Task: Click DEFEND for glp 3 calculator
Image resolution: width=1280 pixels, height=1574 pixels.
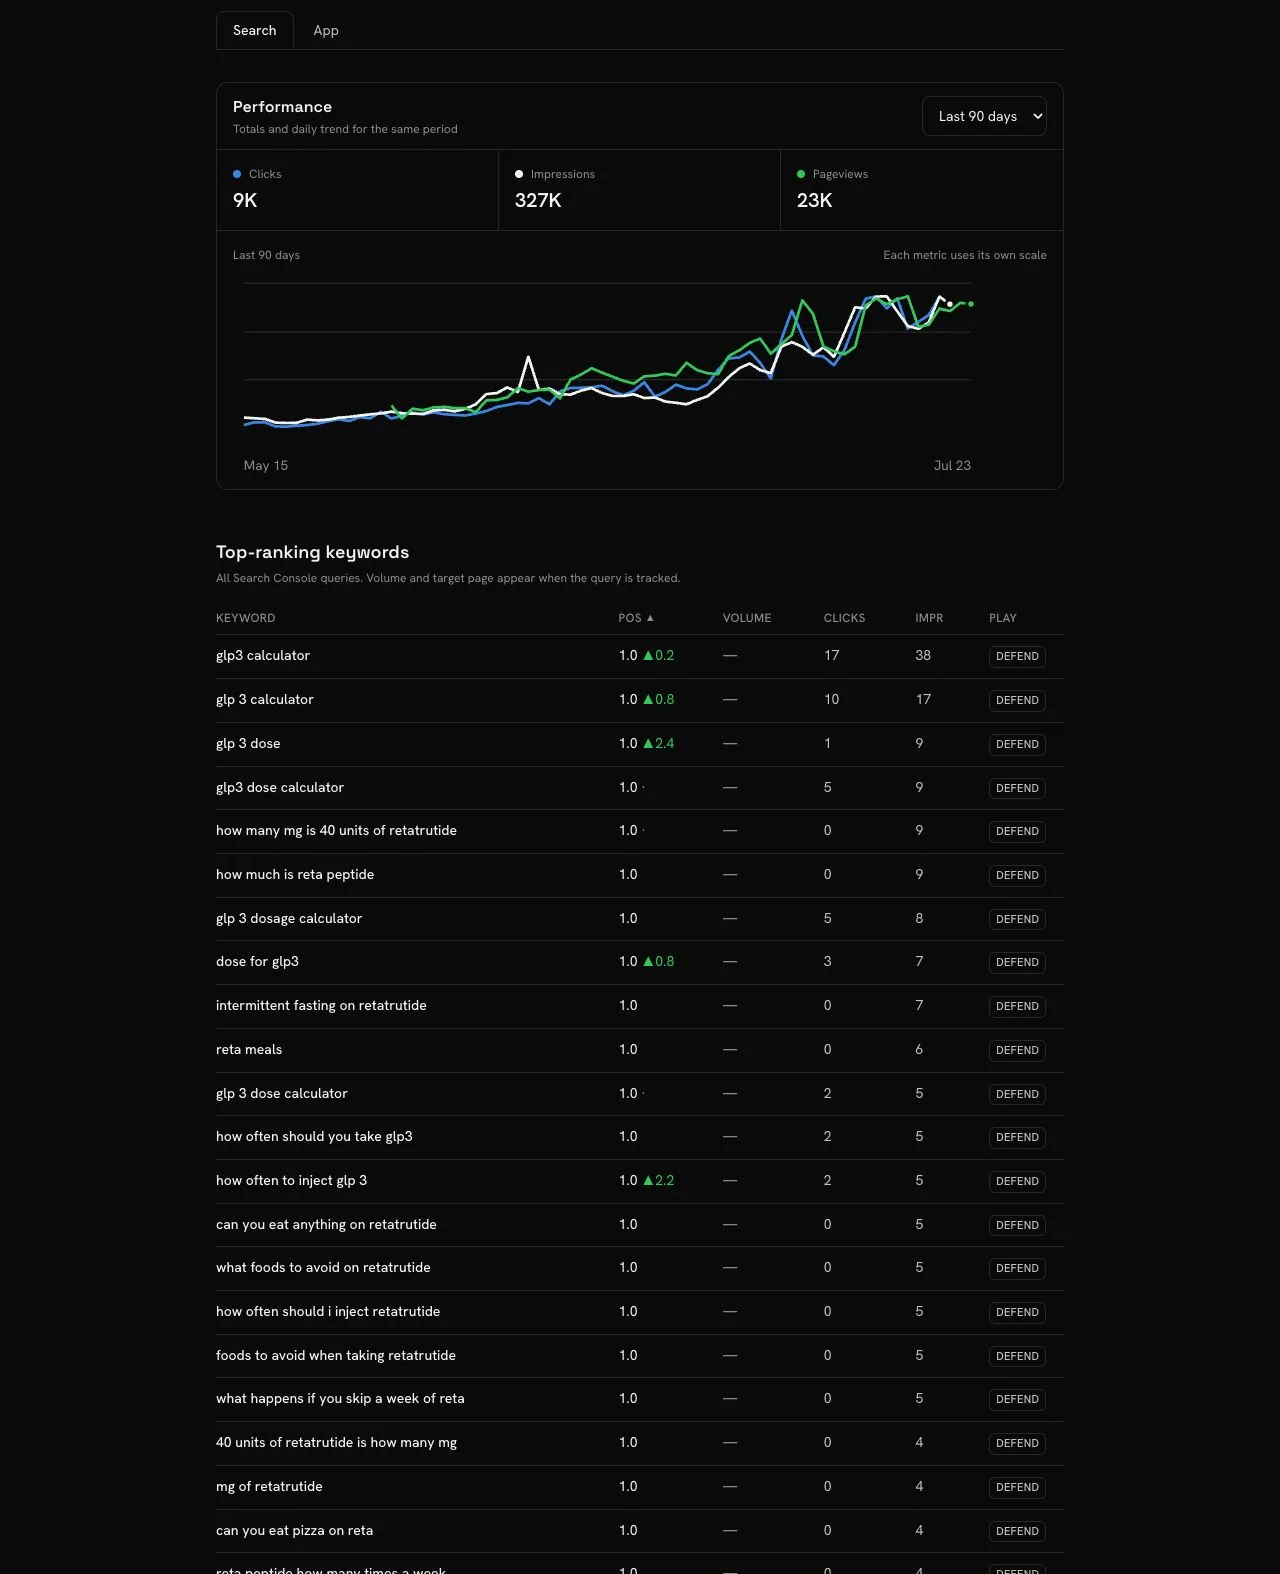Action: [1017, 700]
